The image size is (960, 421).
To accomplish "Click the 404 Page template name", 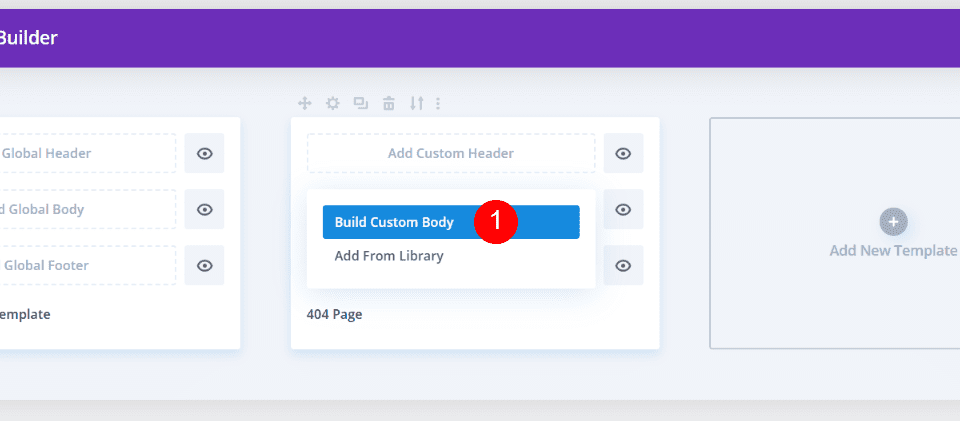I will [334, 315].
